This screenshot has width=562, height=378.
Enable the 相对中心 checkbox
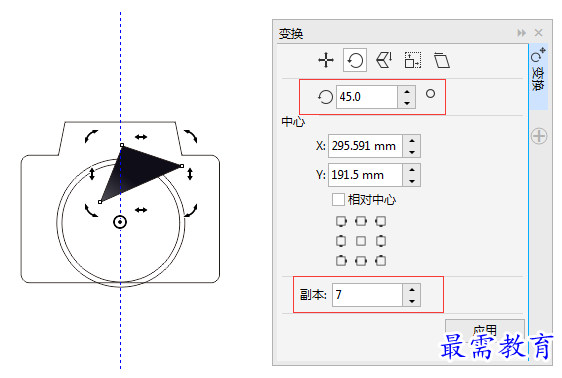click(x=338, y=200)
